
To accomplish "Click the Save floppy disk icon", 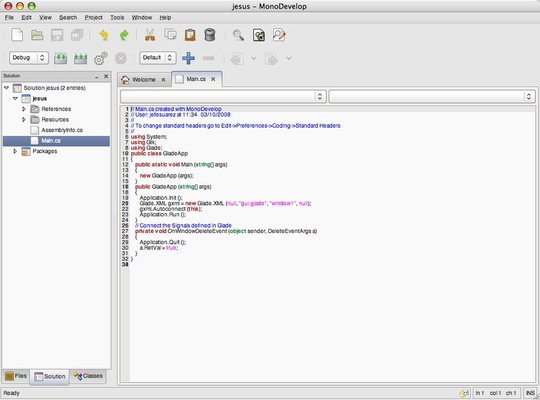I will 57,35.
